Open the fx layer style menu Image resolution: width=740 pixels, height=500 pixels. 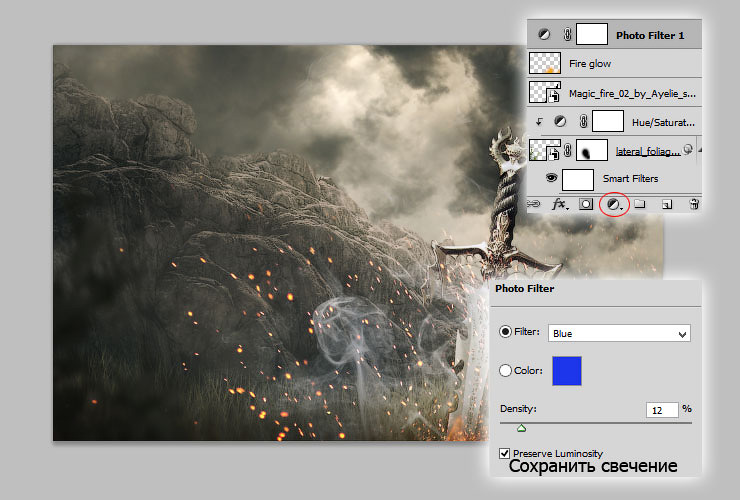560,204
